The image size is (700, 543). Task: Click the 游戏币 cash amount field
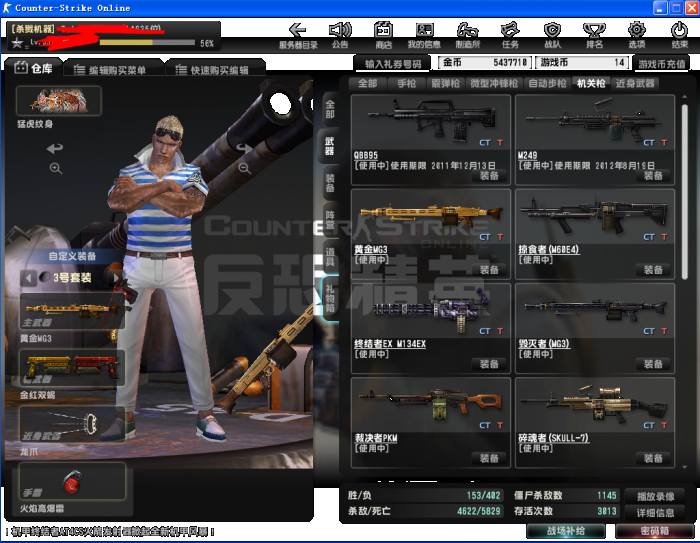tap(582, 63)
